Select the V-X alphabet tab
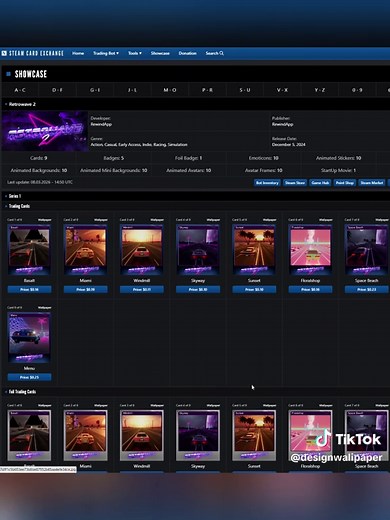 (282, 90)
